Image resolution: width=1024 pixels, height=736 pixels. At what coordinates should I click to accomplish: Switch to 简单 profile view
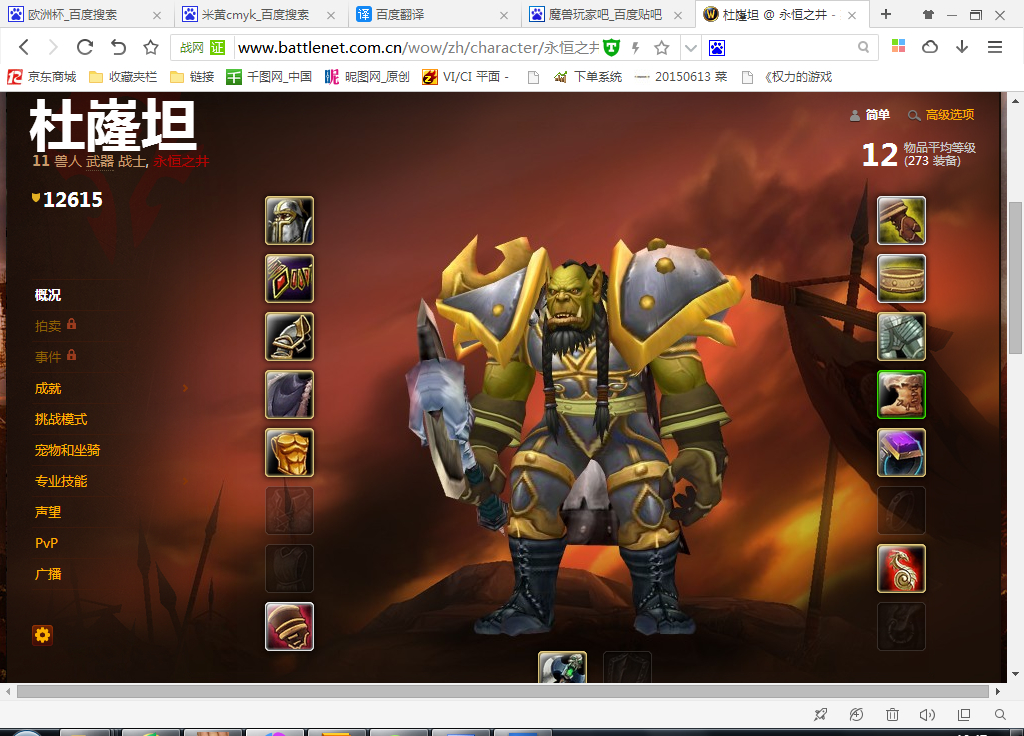(870, 115)
